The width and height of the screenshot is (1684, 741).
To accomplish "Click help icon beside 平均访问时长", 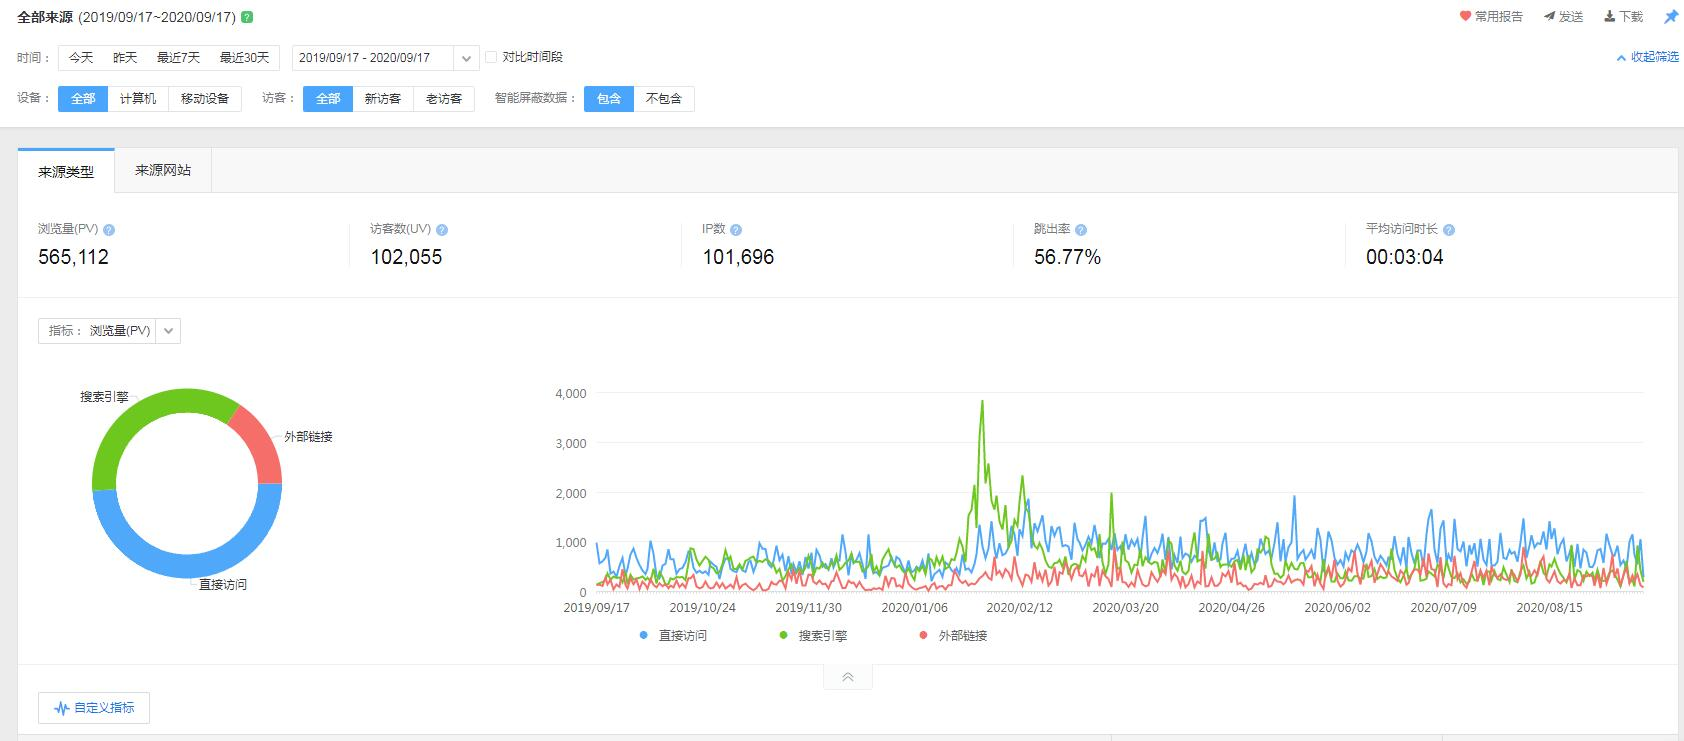I will pyautogui.click(x=1449, y=230).
